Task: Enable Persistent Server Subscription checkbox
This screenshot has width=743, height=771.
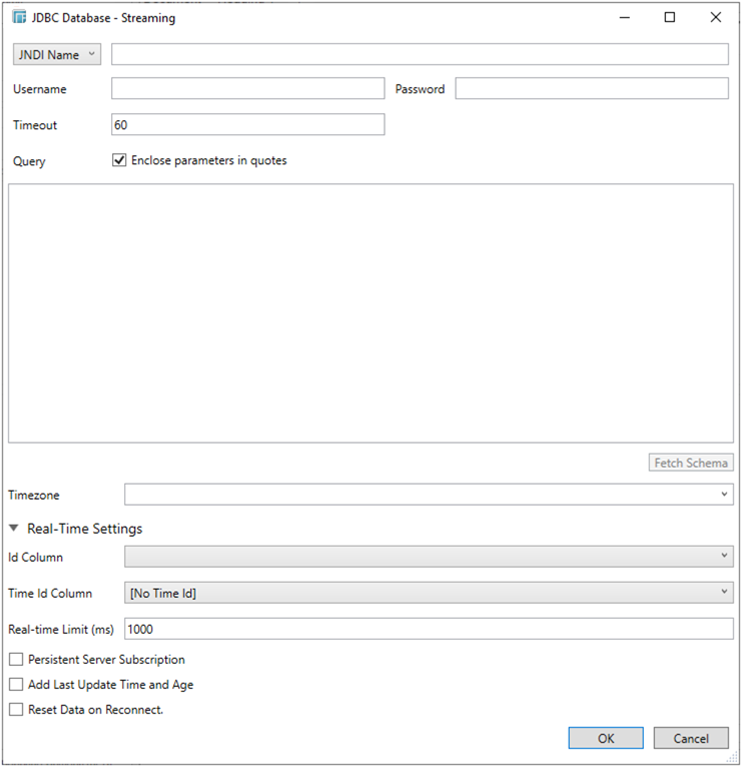Action: point(16,660)
